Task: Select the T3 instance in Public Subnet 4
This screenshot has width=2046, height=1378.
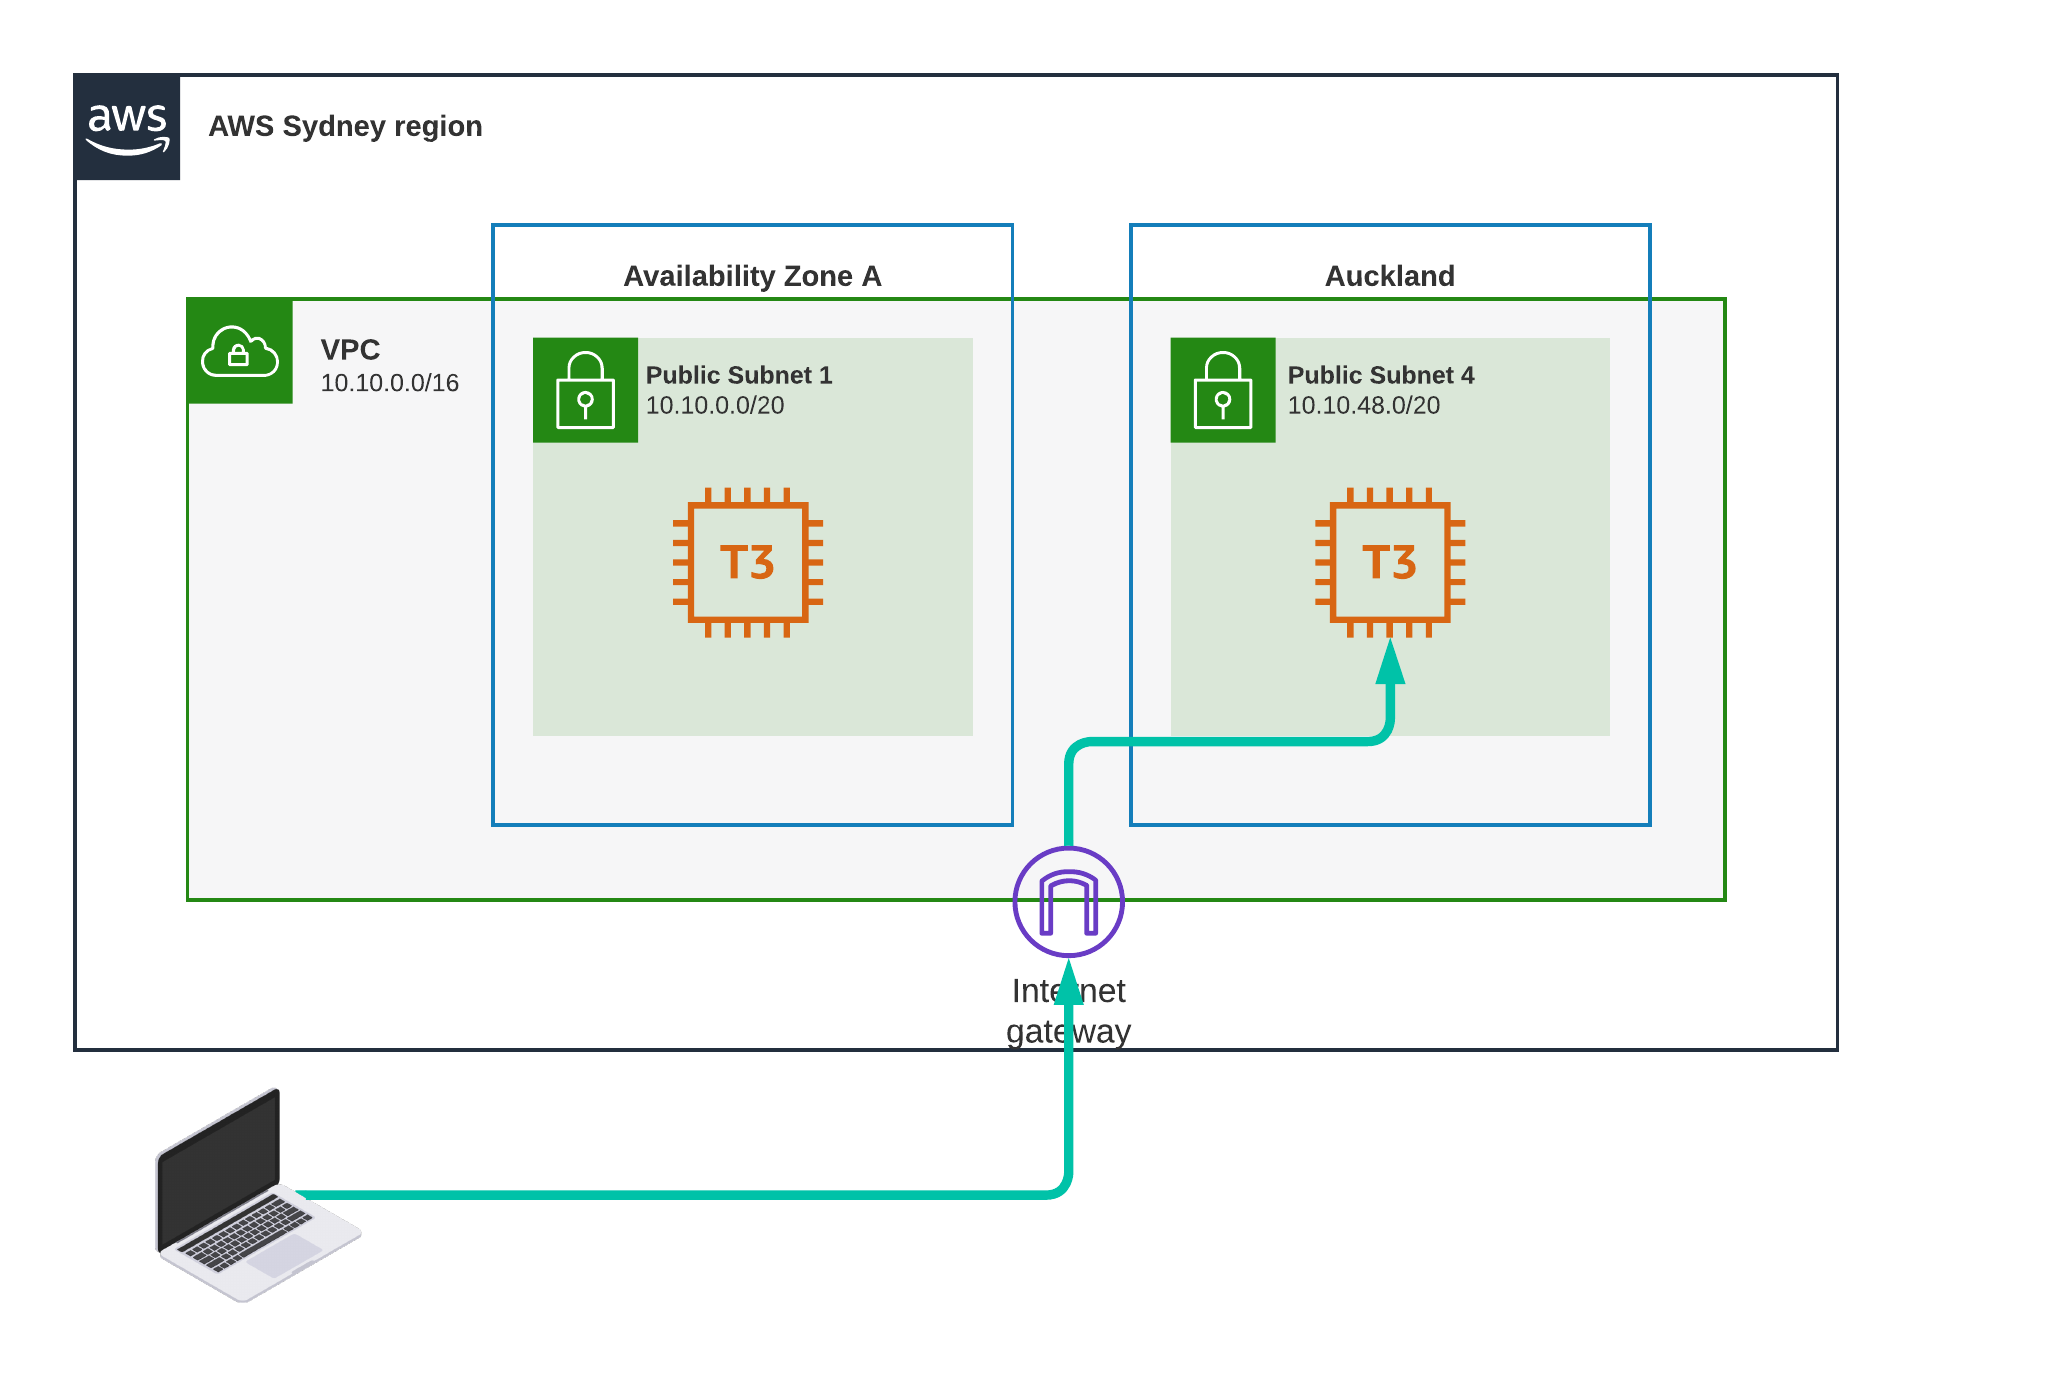Action: pos(1389,562)
